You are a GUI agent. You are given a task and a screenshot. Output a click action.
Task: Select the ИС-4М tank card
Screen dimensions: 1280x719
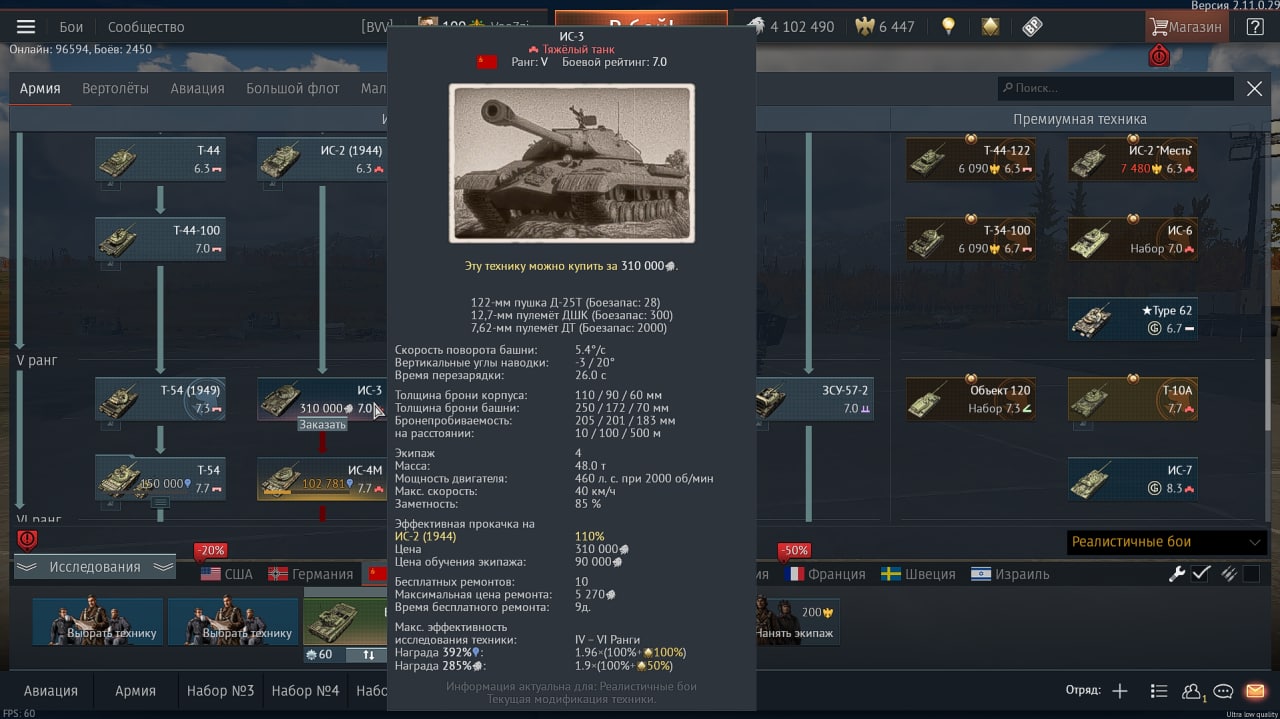click(x=322, y=479)
